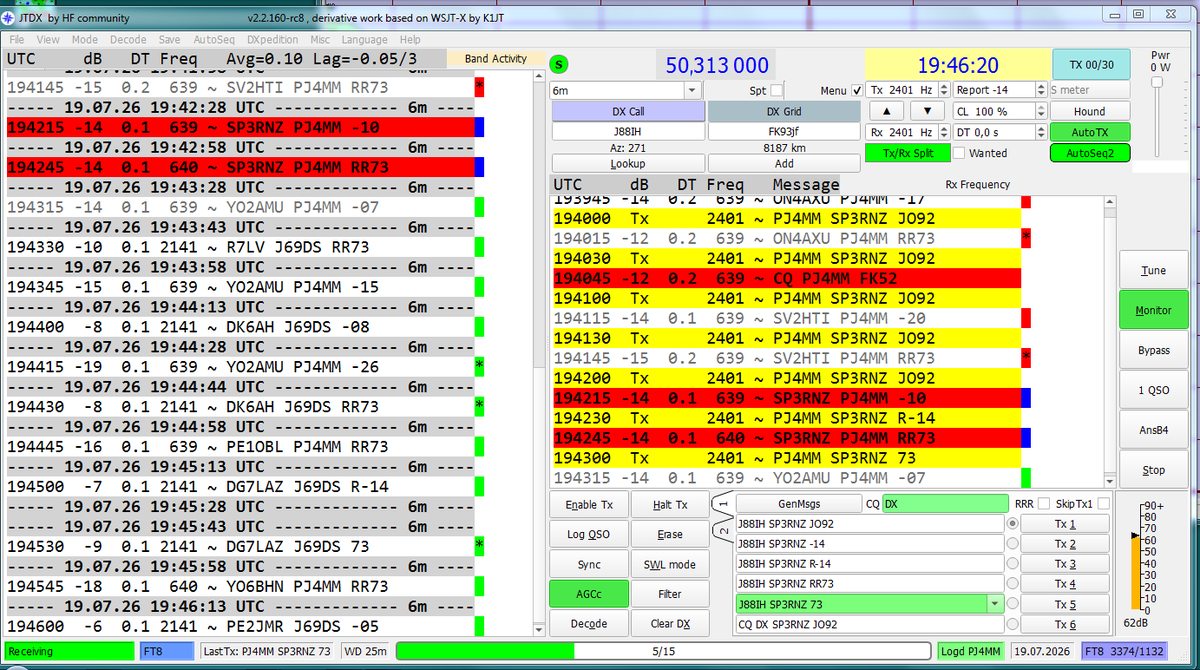The height and width of the screenshot is (670, 1200).
Task: Click the WD 25m status bar entry
Action: 366,651
